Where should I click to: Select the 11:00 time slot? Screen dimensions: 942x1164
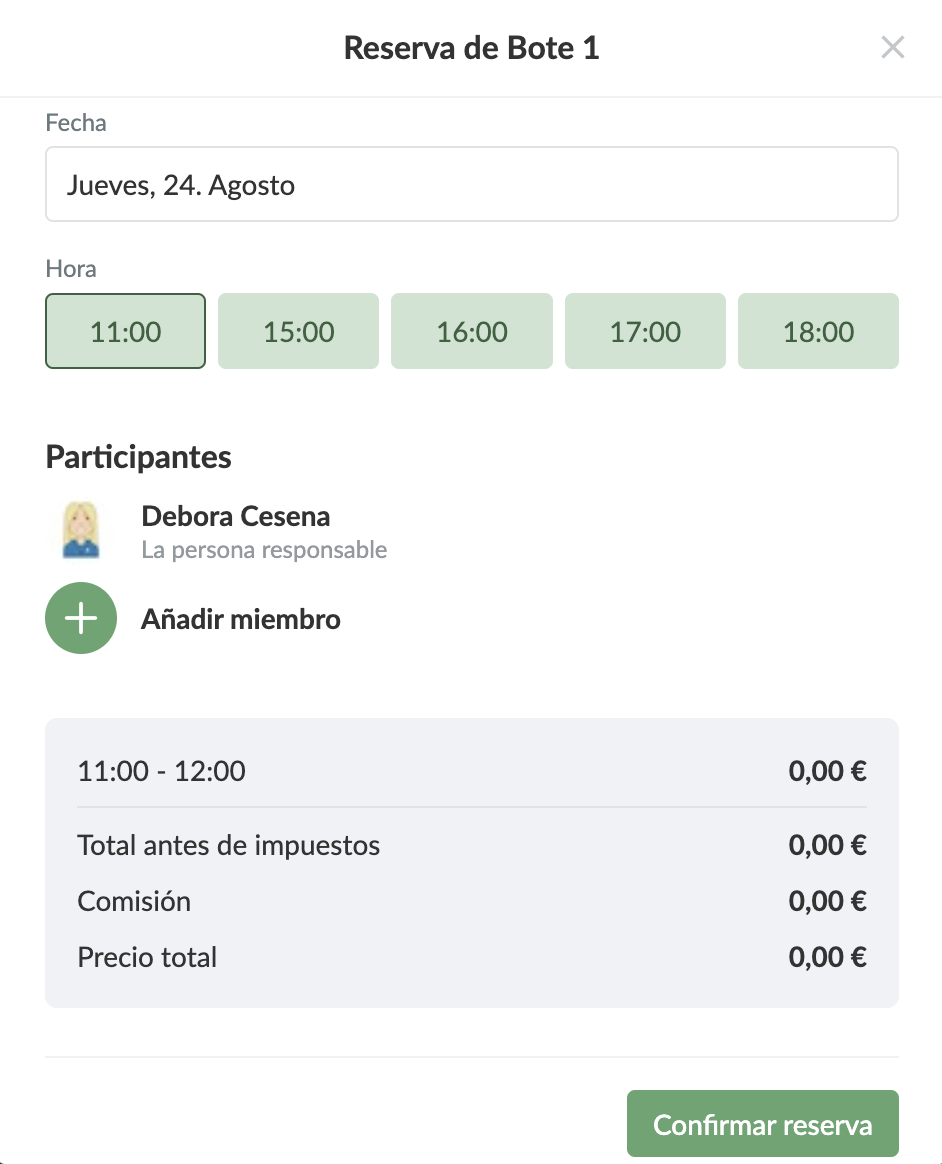(x=126, y=331)
